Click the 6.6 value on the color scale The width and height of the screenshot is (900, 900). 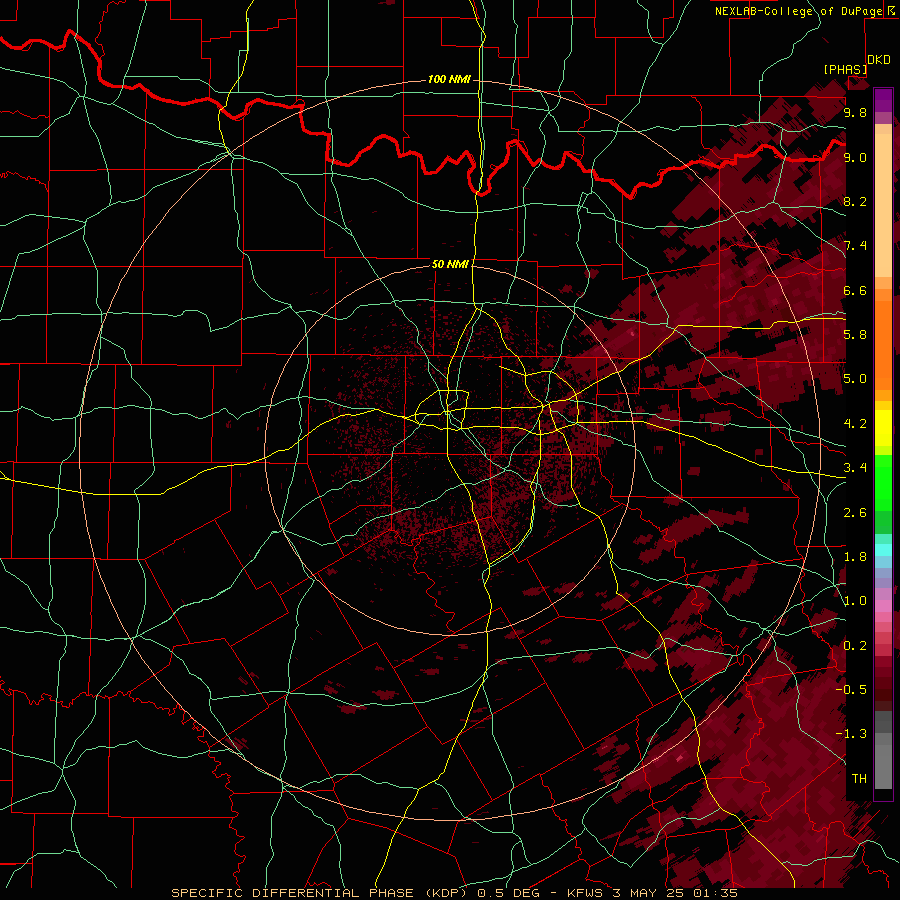(855, 290)
